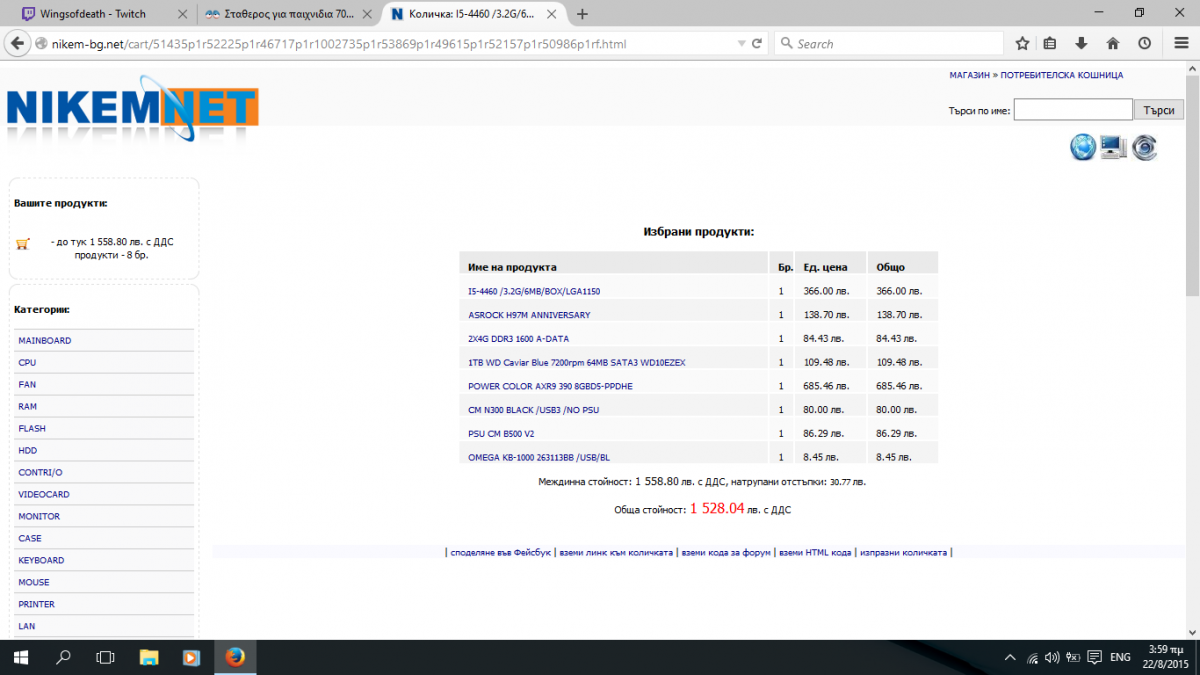1200x675 pixels.
Task: Click the Firefox taskbar icon
Action: tap(235, 657)
